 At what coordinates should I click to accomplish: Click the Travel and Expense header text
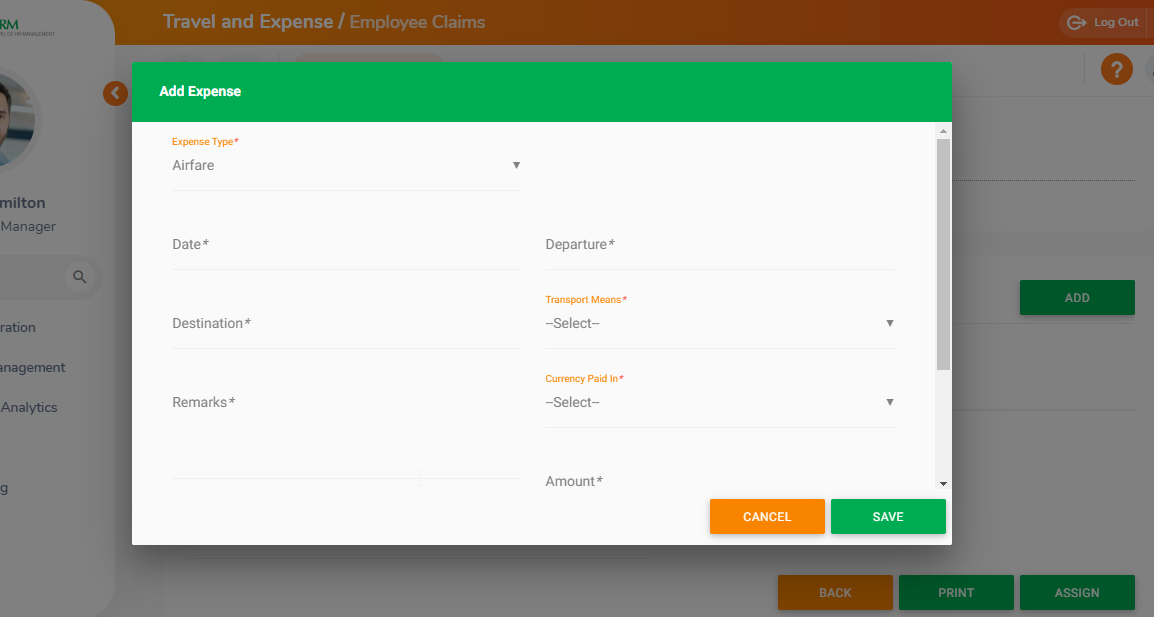pyautogui.click(x=247, y=22)
